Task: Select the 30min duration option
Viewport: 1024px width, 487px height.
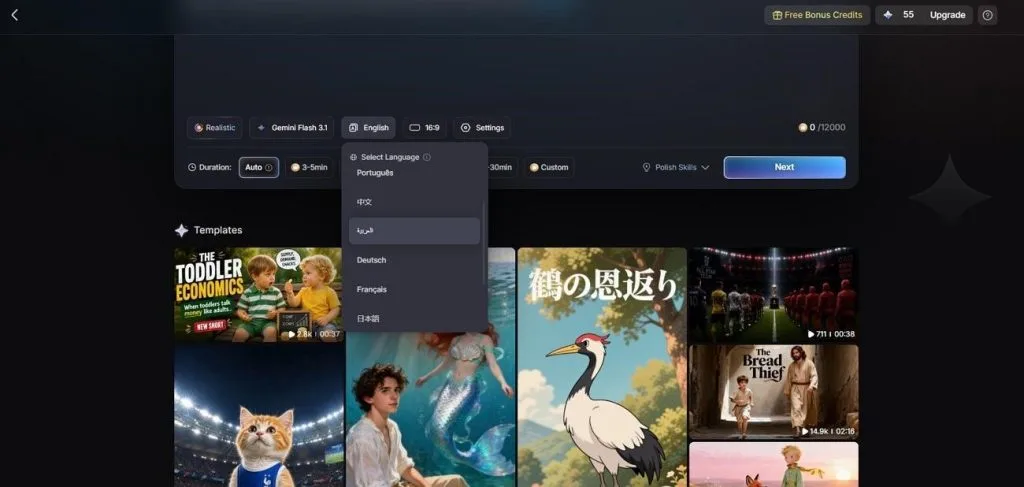Action: click(502, 167)
